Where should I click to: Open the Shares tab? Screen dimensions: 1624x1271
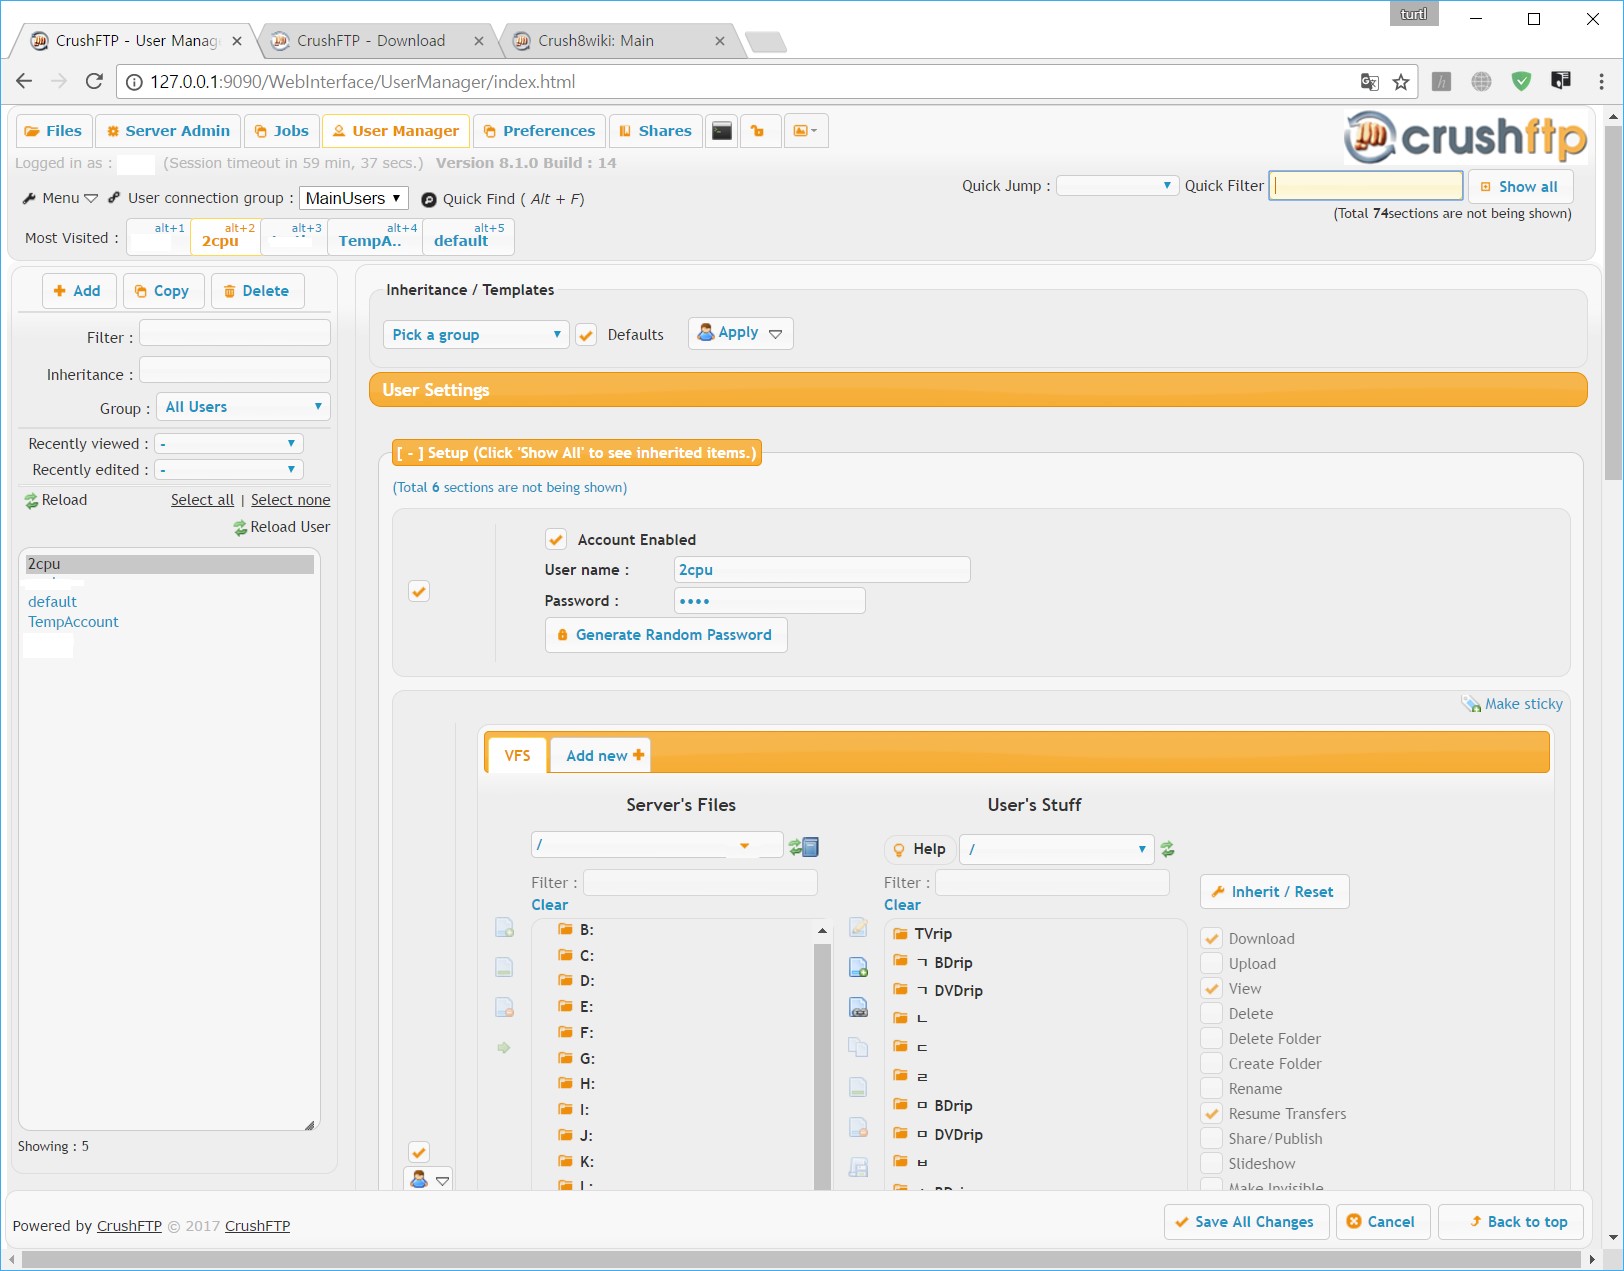tap(655, 131)
